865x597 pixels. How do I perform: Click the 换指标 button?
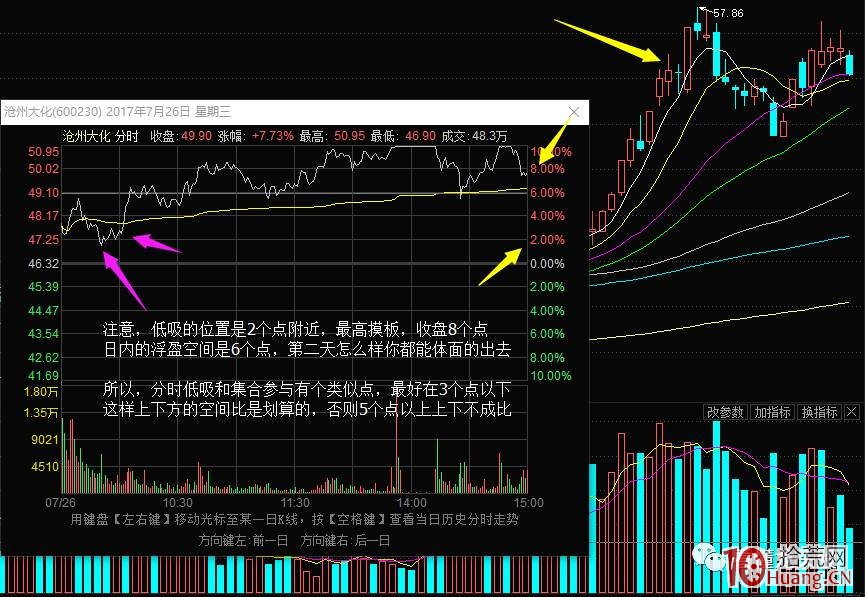820,411
